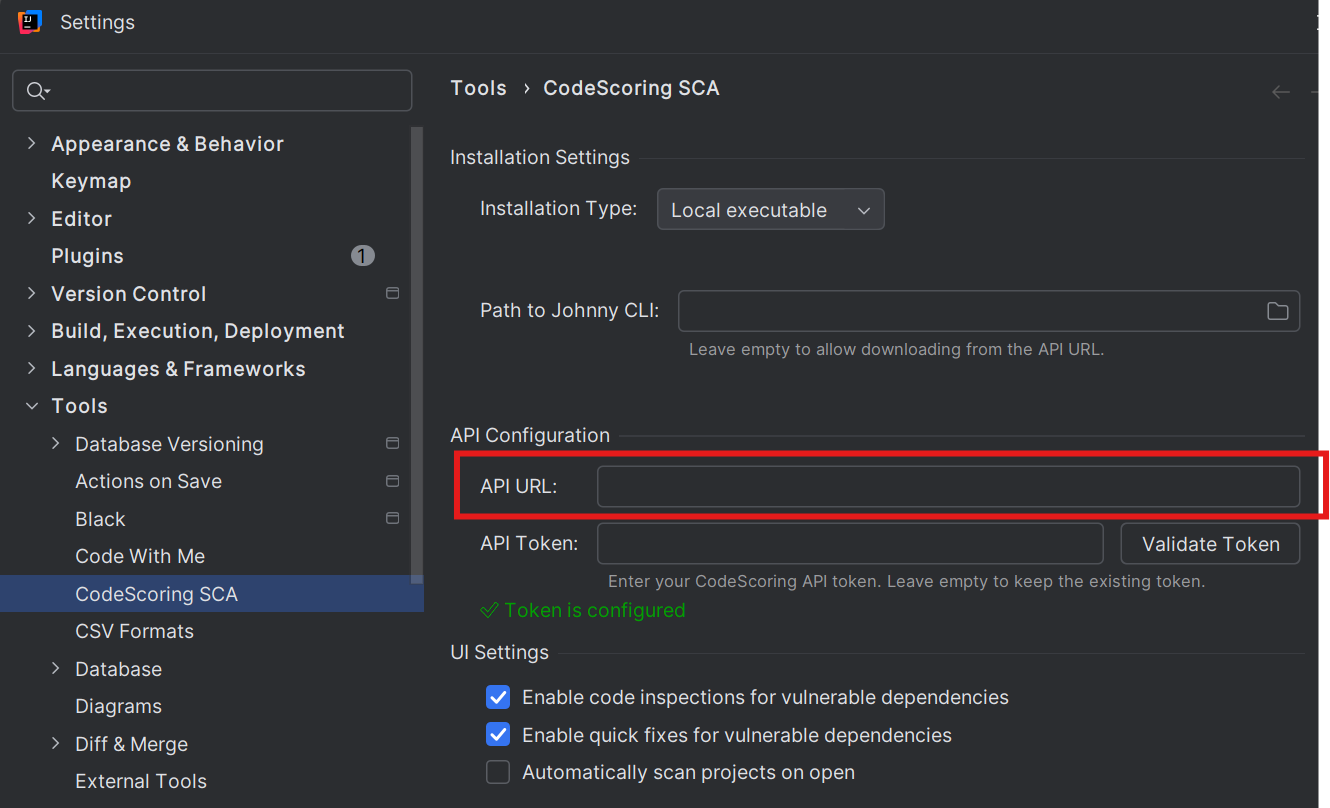1330x808 pixels.
Task: Disable quick fixes for vulnerable dependencies
Action: click(498, 735)
